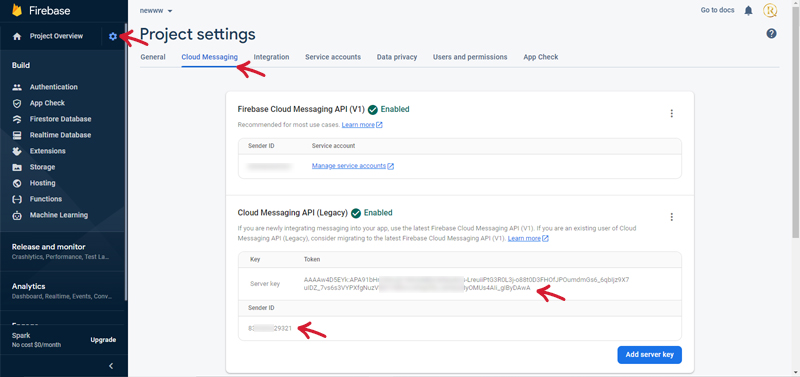Open the Service accounts tab

click(x=333, y=57)
